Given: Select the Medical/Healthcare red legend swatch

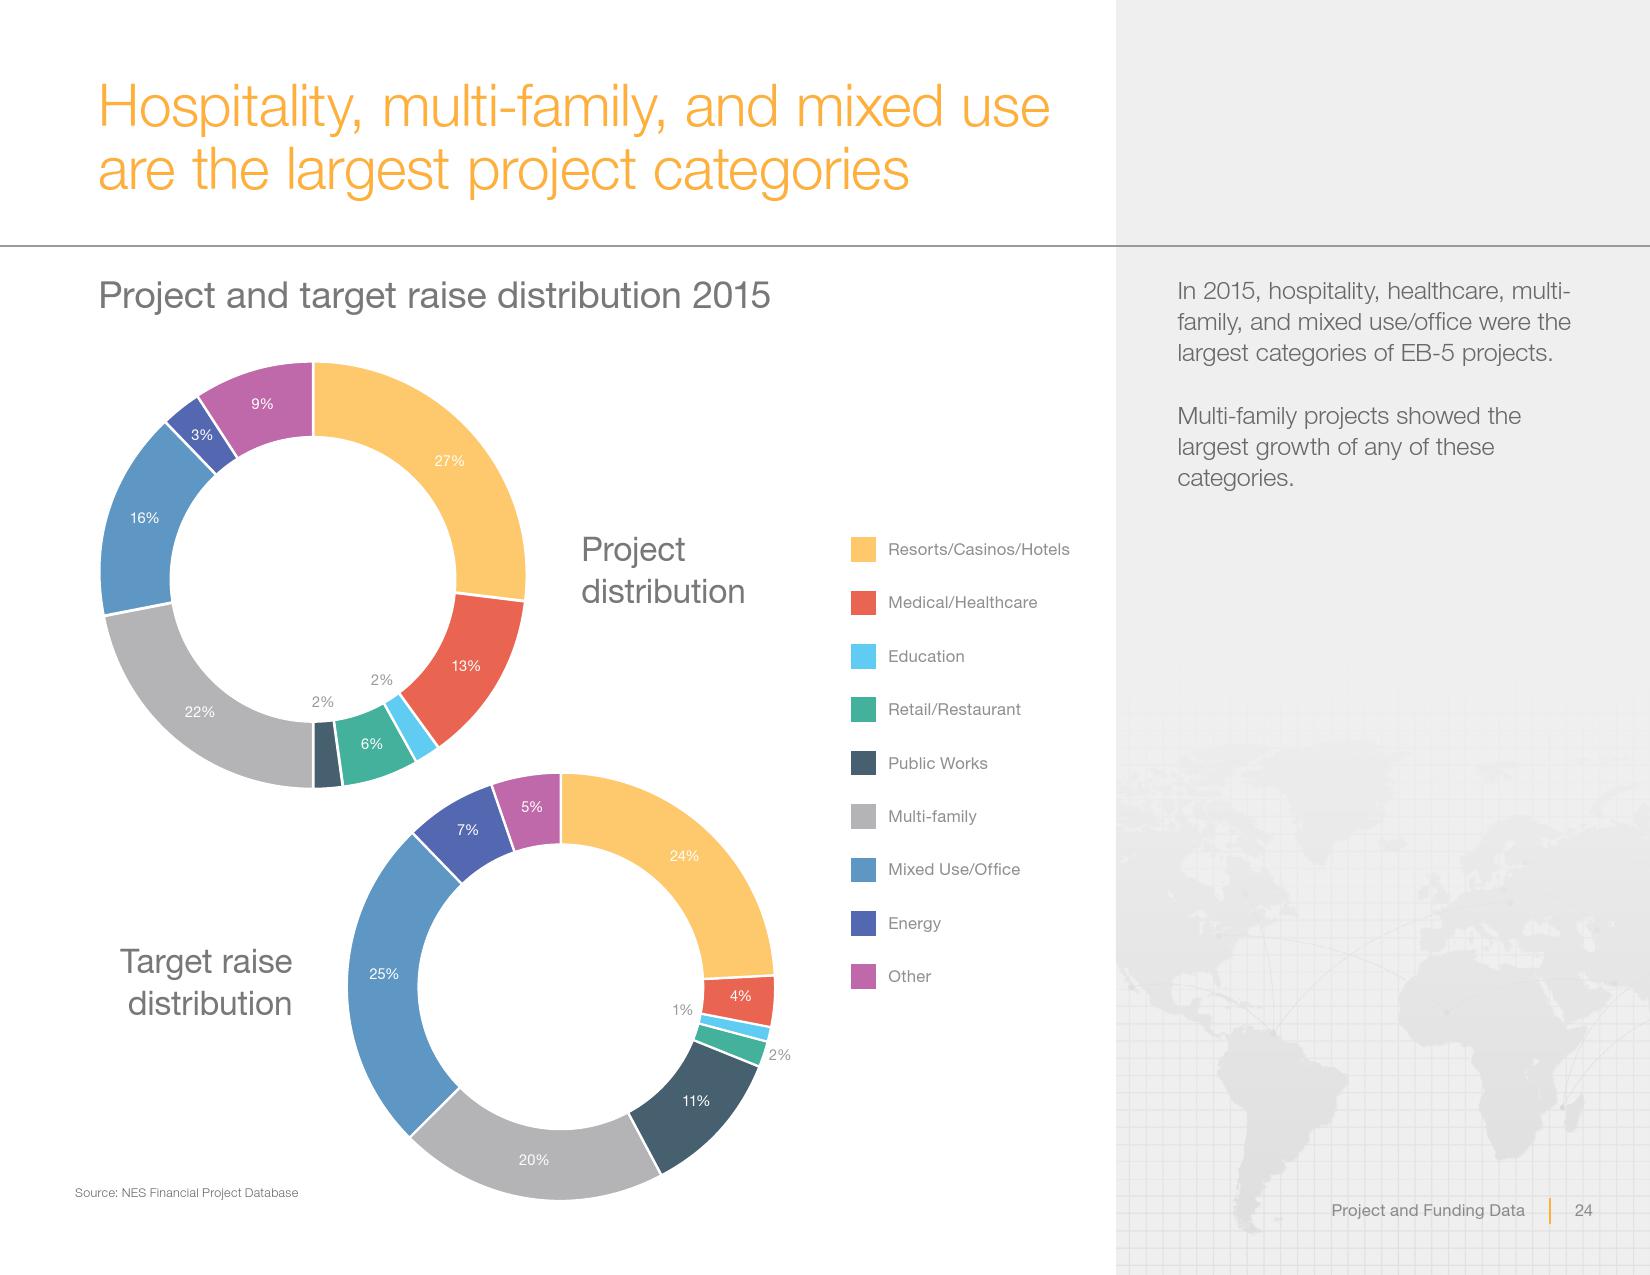Looking at the screenshot, I should (x=863, y=602).
